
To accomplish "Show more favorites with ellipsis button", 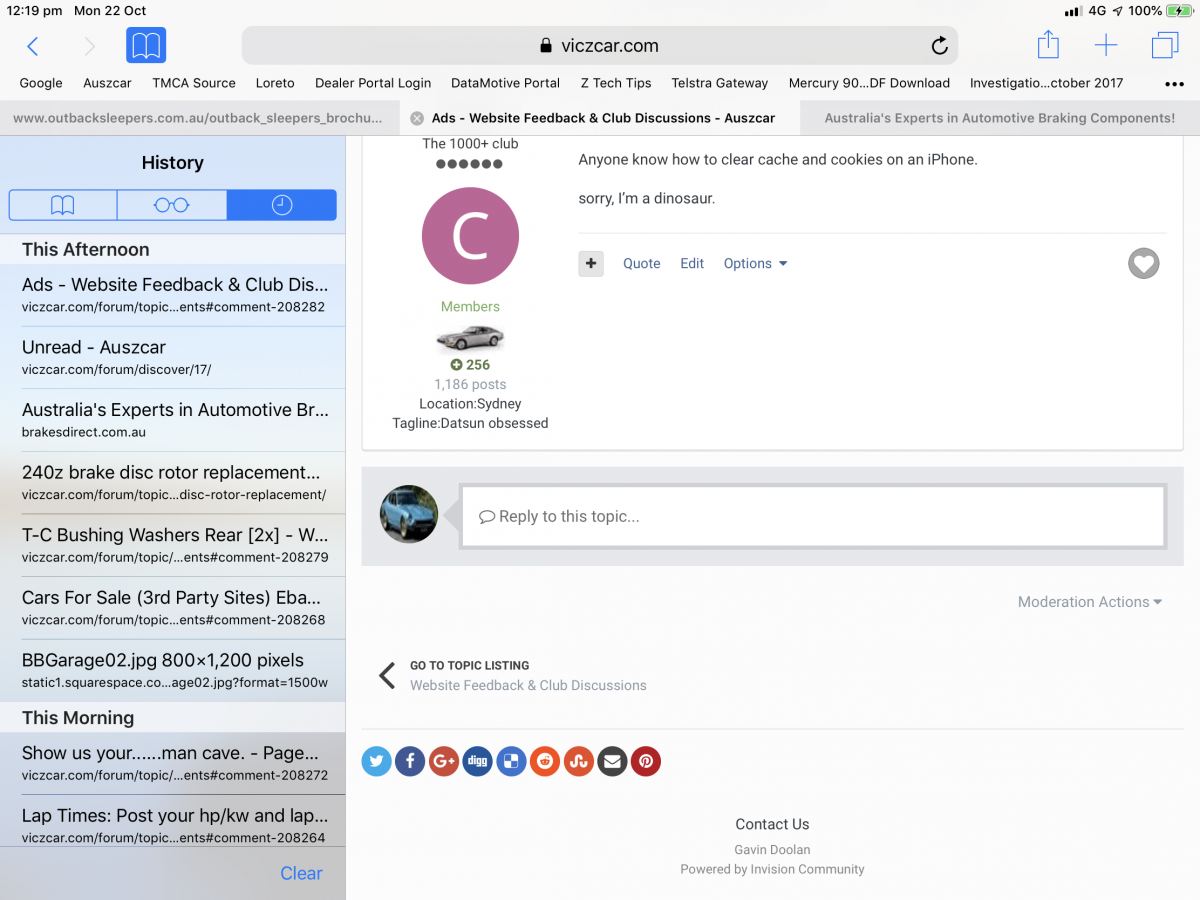I will click(1174, 84).
